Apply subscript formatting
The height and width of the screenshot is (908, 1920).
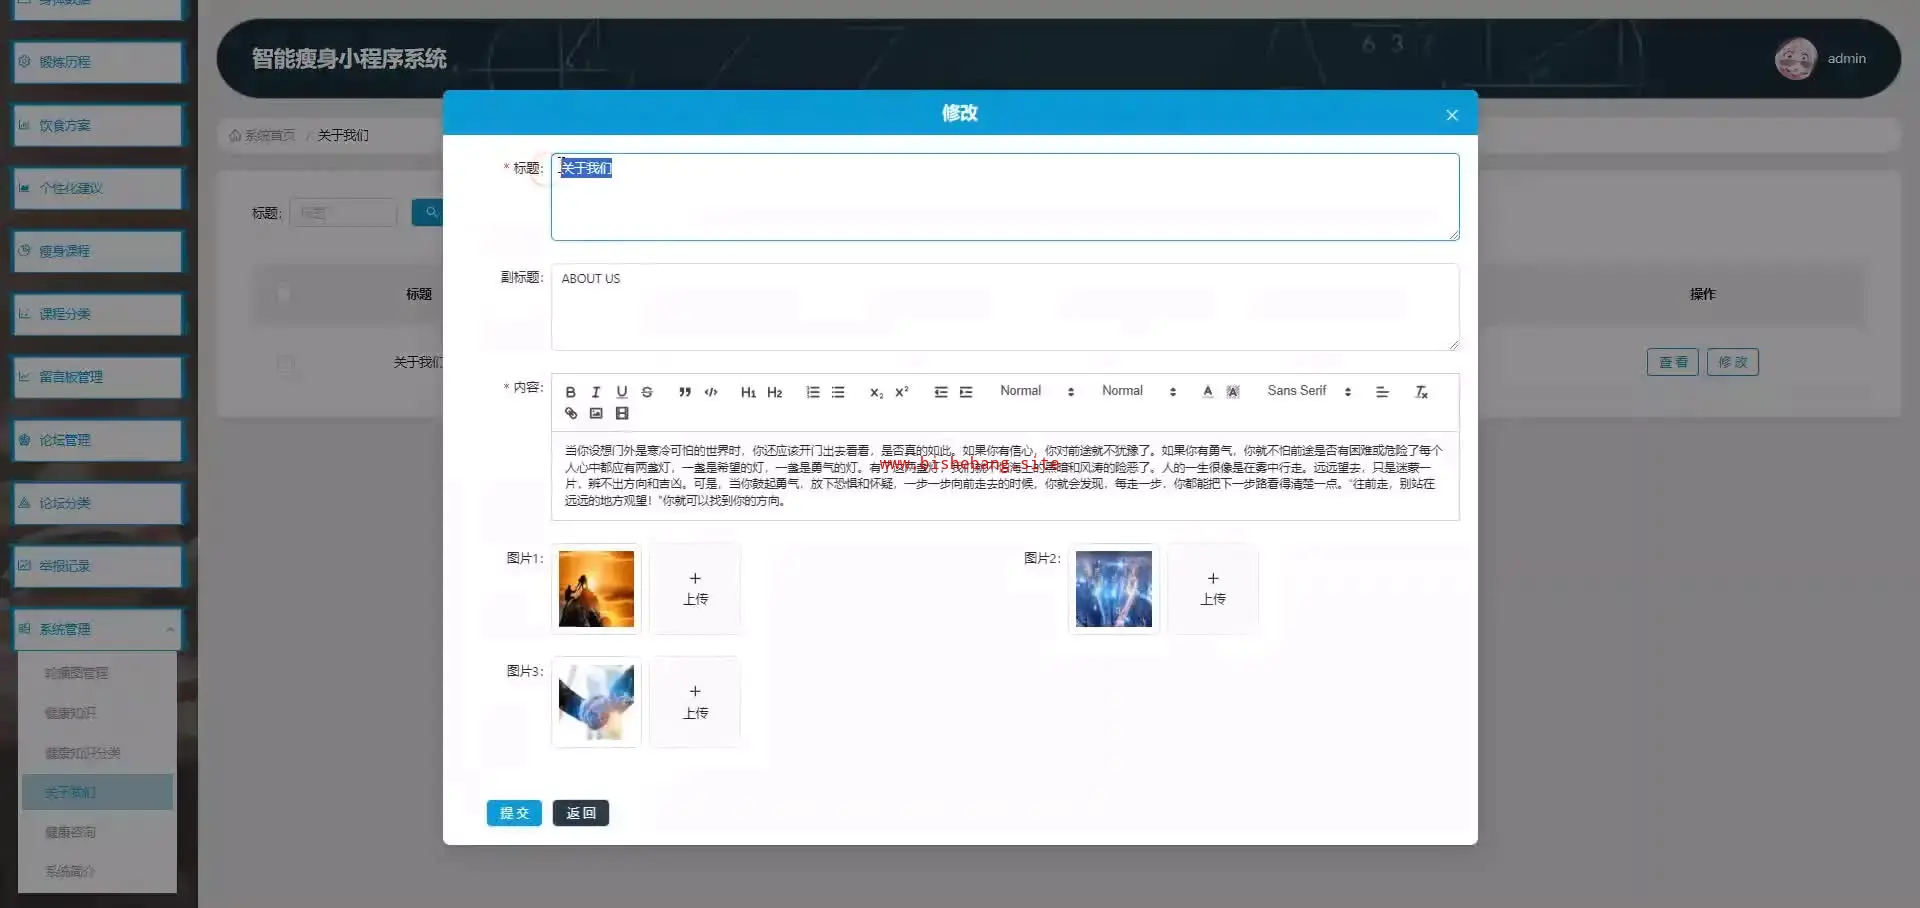click(876, 392)
